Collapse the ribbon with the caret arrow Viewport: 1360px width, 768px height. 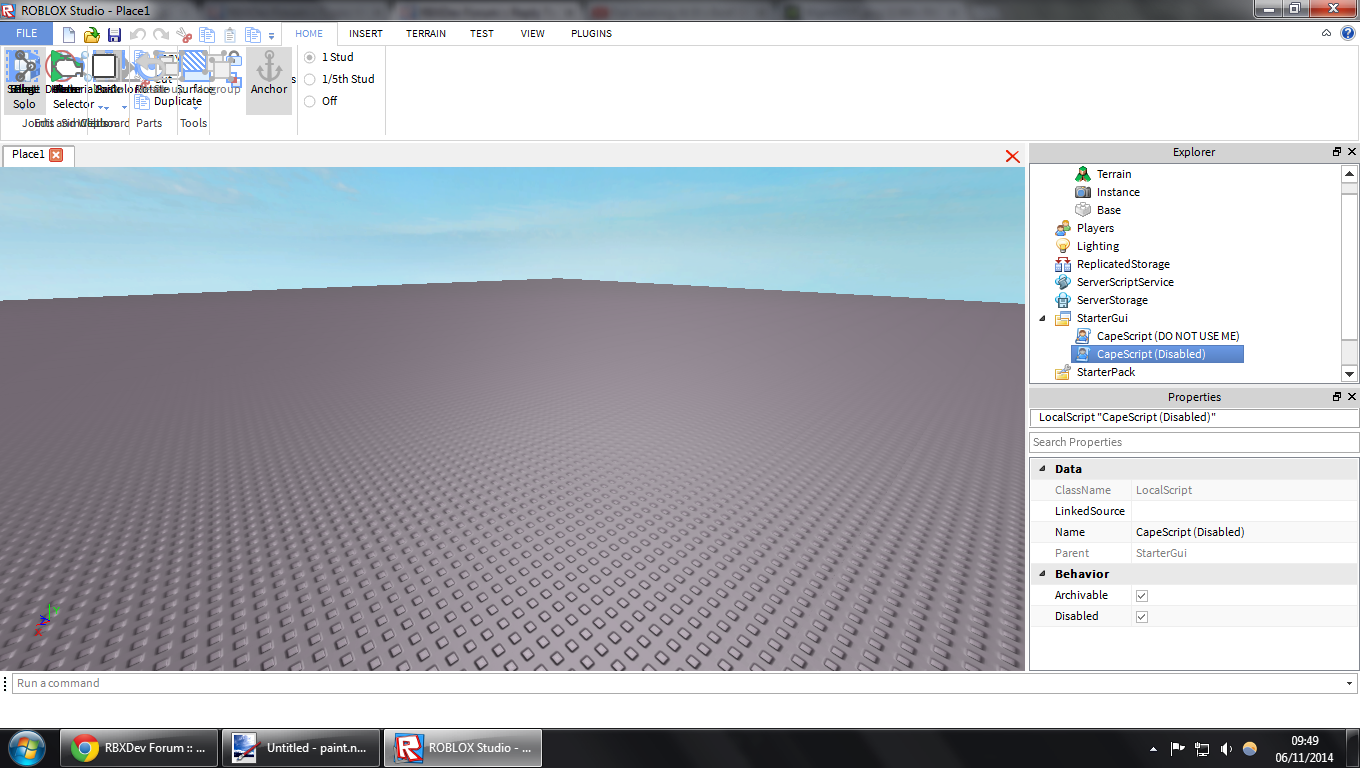click(1326, 33)
